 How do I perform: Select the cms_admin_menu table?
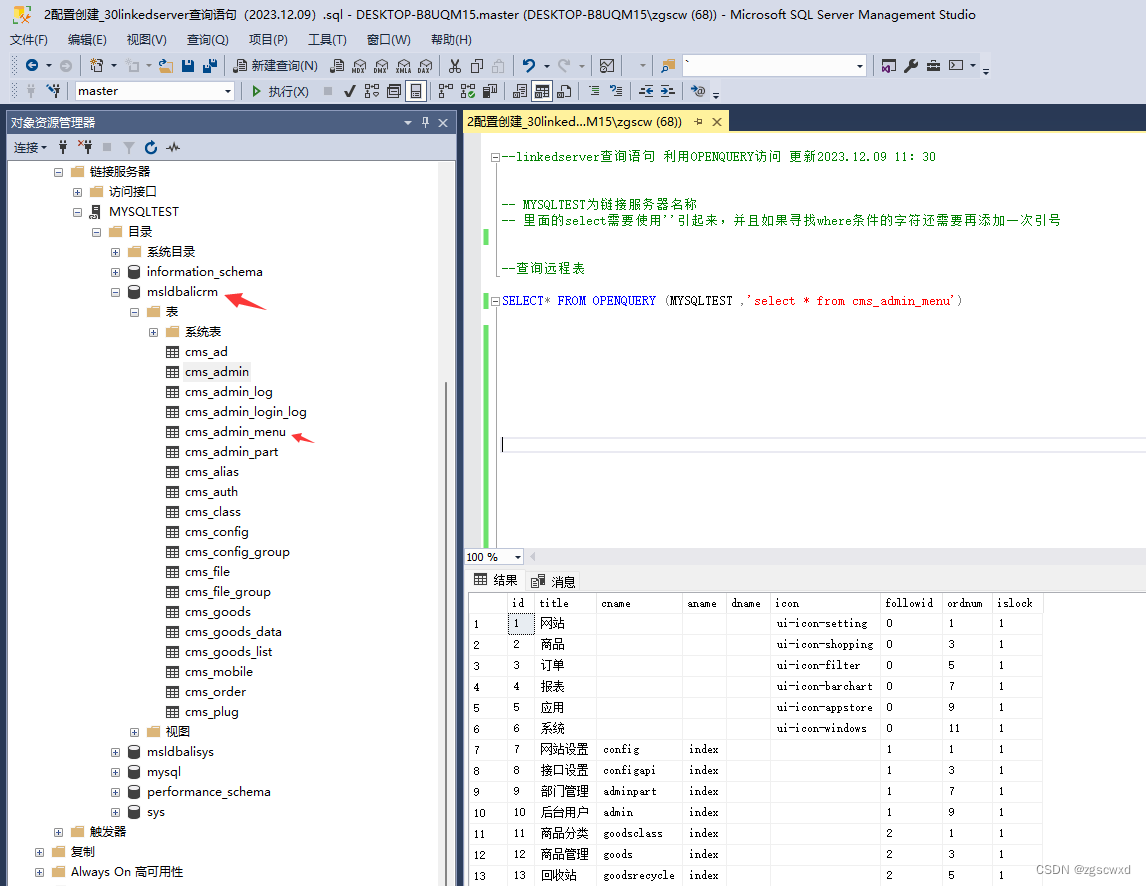pyautogui.click(x=235, y=432)
